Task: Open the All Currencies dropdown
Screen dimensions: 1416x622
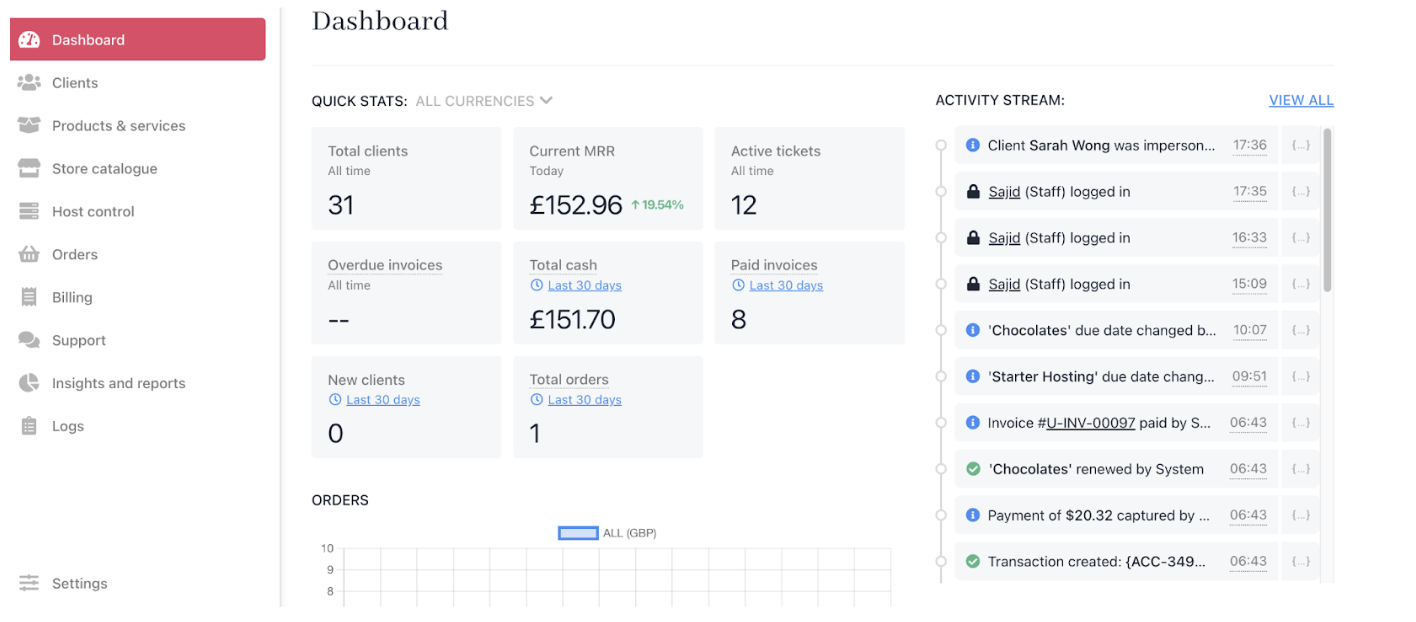Action: coord(484,101)
